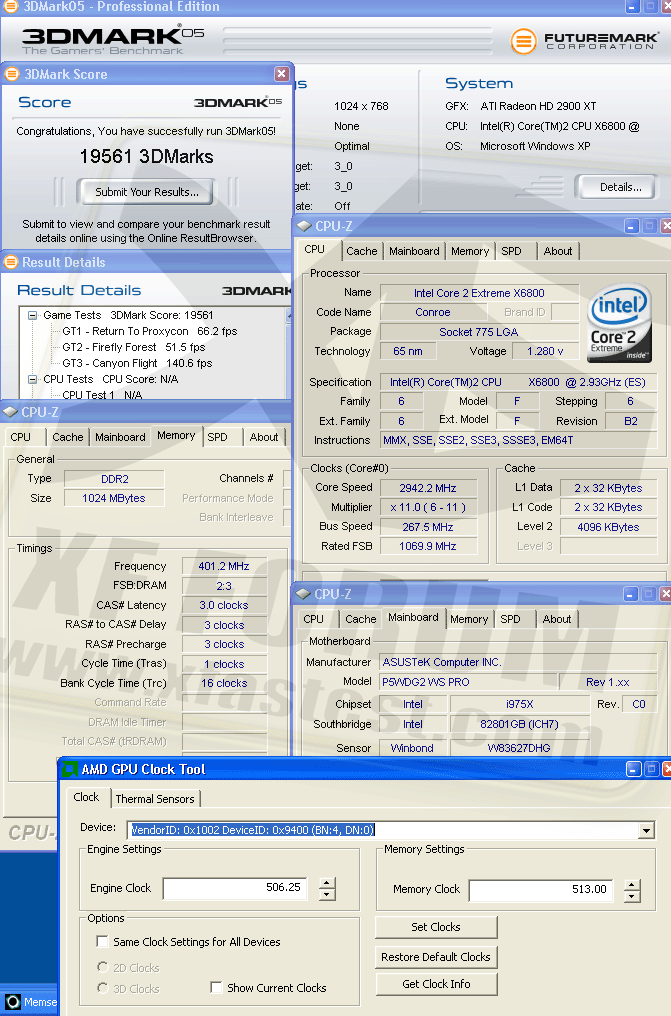Open system Details button
The width and height of the screenshot is (671, 1016).
pyautogui.click(x=617, y=187)
